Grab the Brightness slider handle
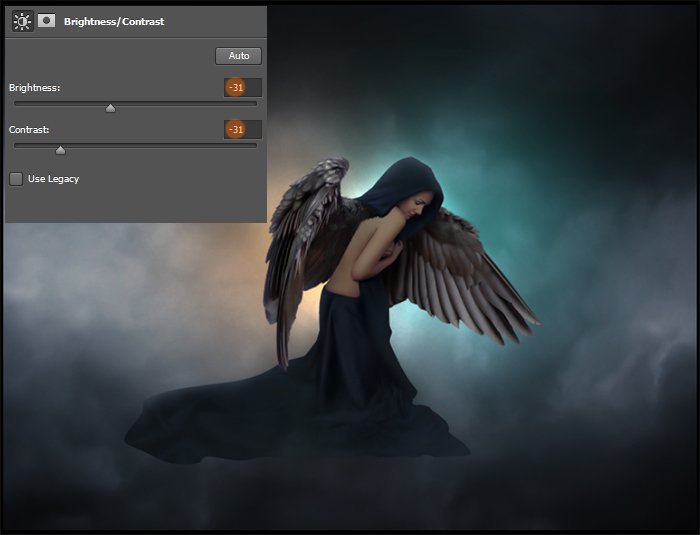This screenshot has height=535, width=700. click(x=110, y=108)
